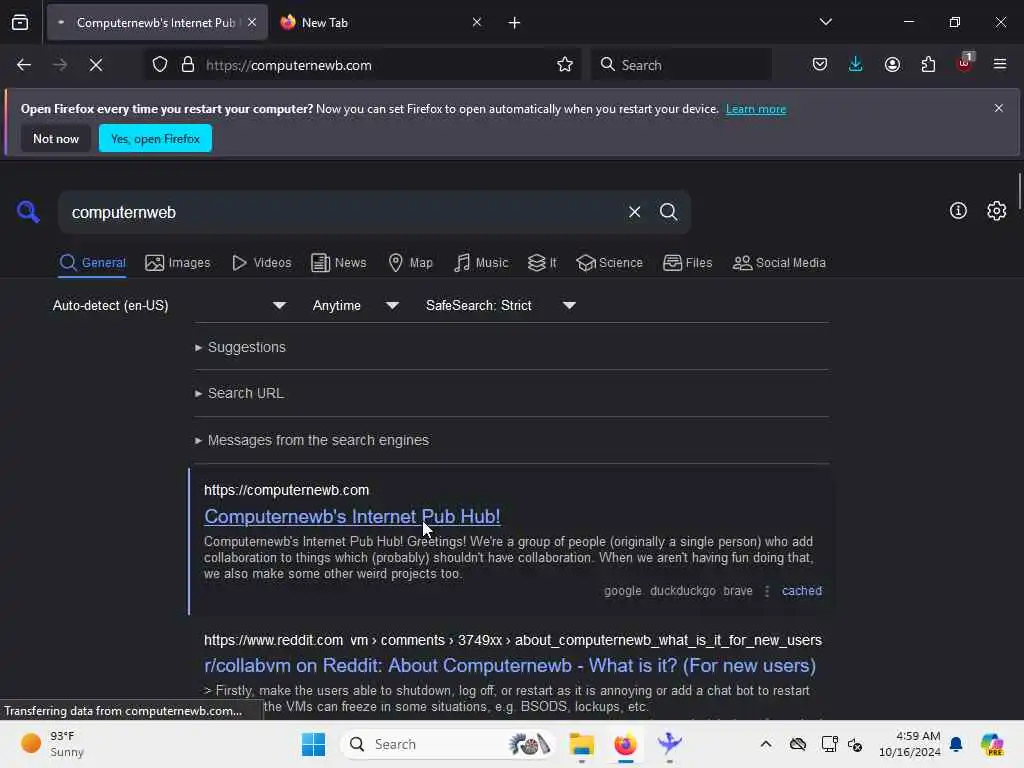This screenshot has height=768, width=1024.
Task: Save page to Pocket
Action: (x=820, y=65)
